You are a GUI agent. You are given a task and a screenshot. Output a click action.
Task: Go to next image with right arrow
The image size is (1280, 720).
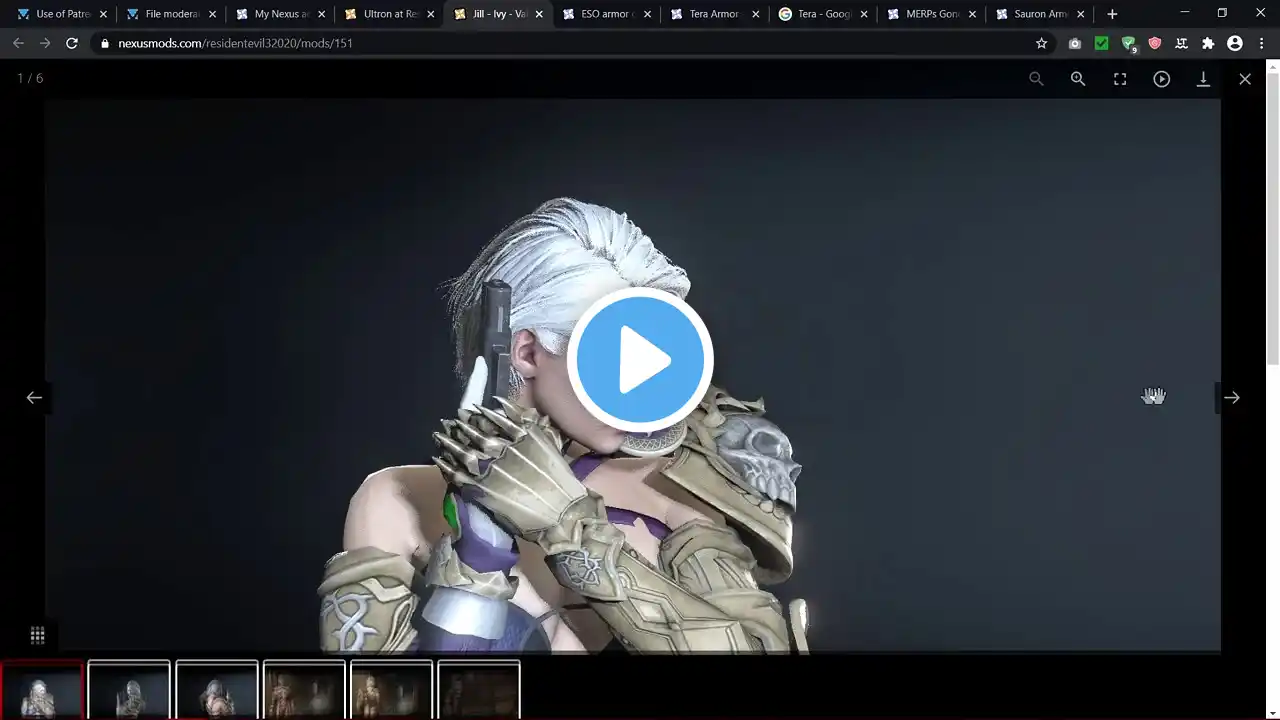point(1232,397)
